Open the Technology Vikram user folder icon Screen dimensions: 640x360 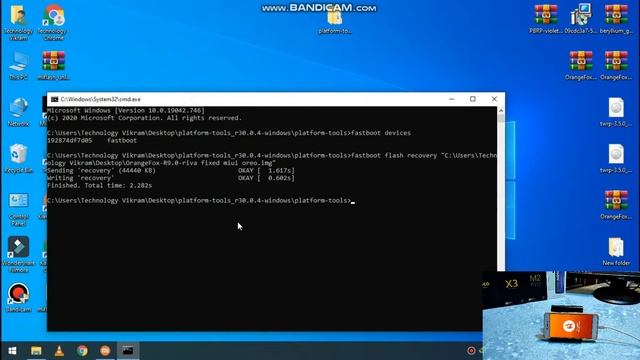(x=18, y=22)
